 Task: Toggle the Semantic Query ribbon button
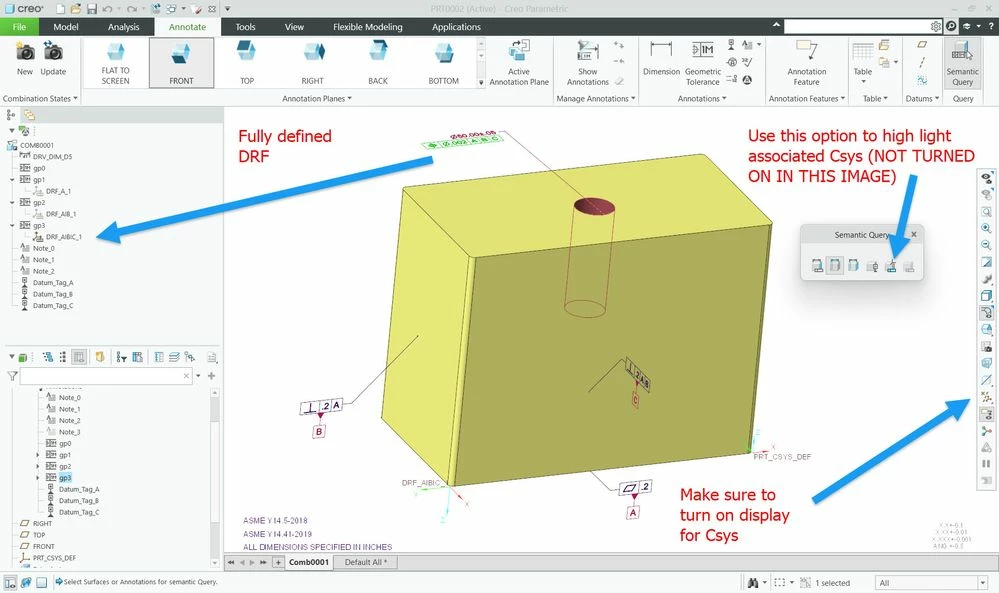click(962, 62)
